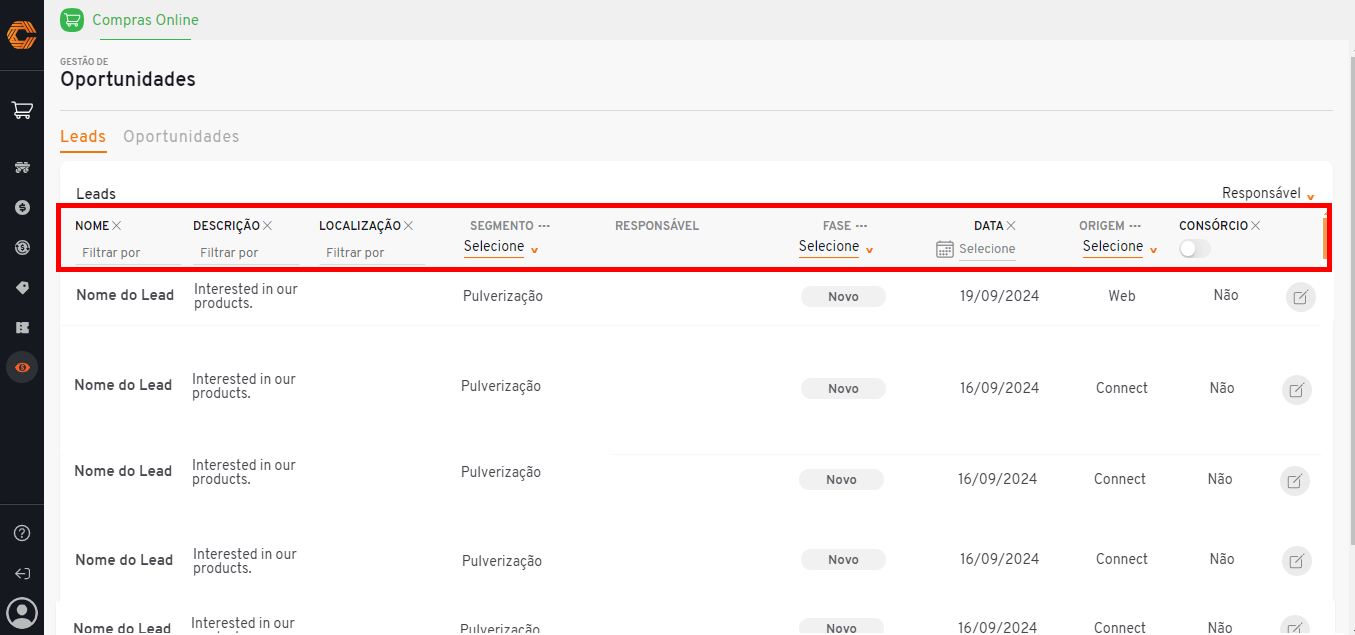Image resolution: width=1355 pixels, height=635 pixels.
Task: Select the highlighted eye sidebar icon
Action: 22,367
